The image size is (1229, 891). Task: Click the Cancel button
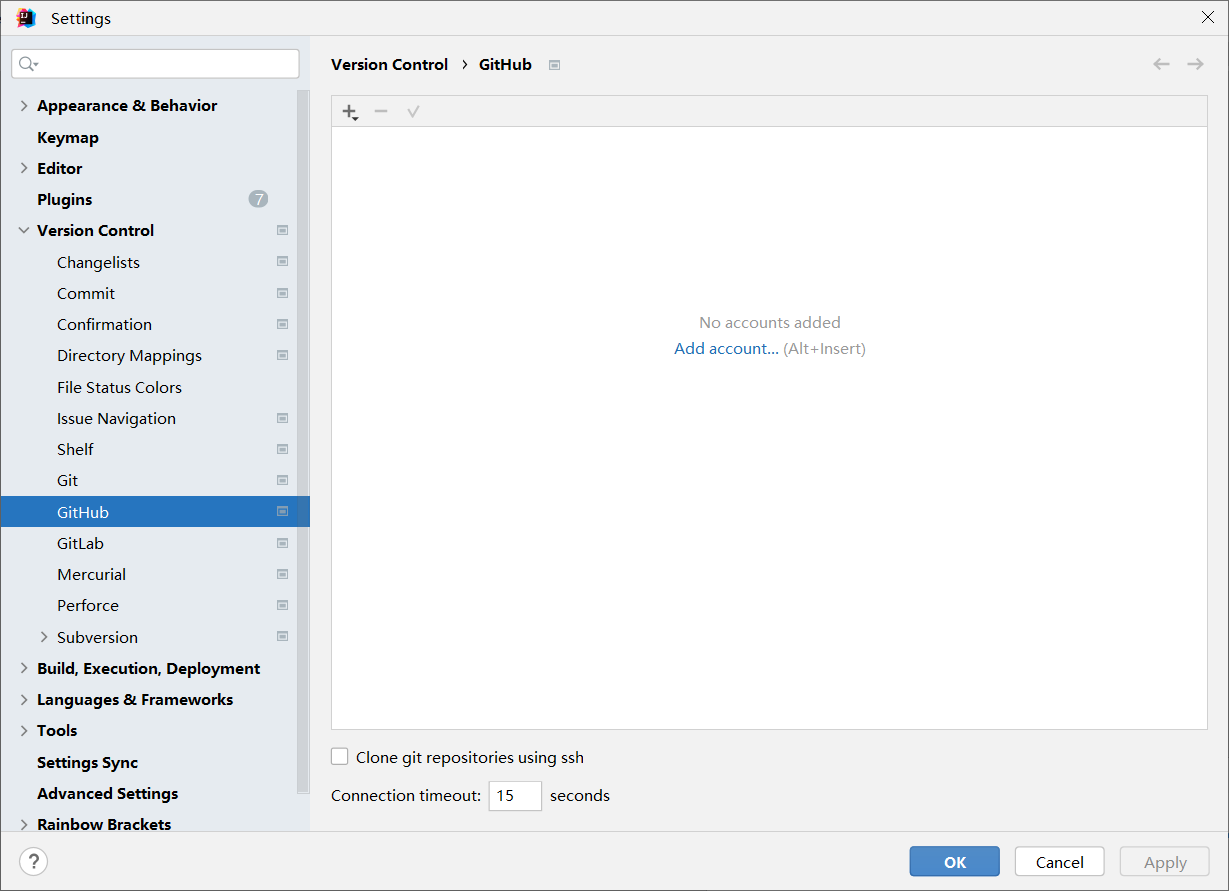[1059, 862]
